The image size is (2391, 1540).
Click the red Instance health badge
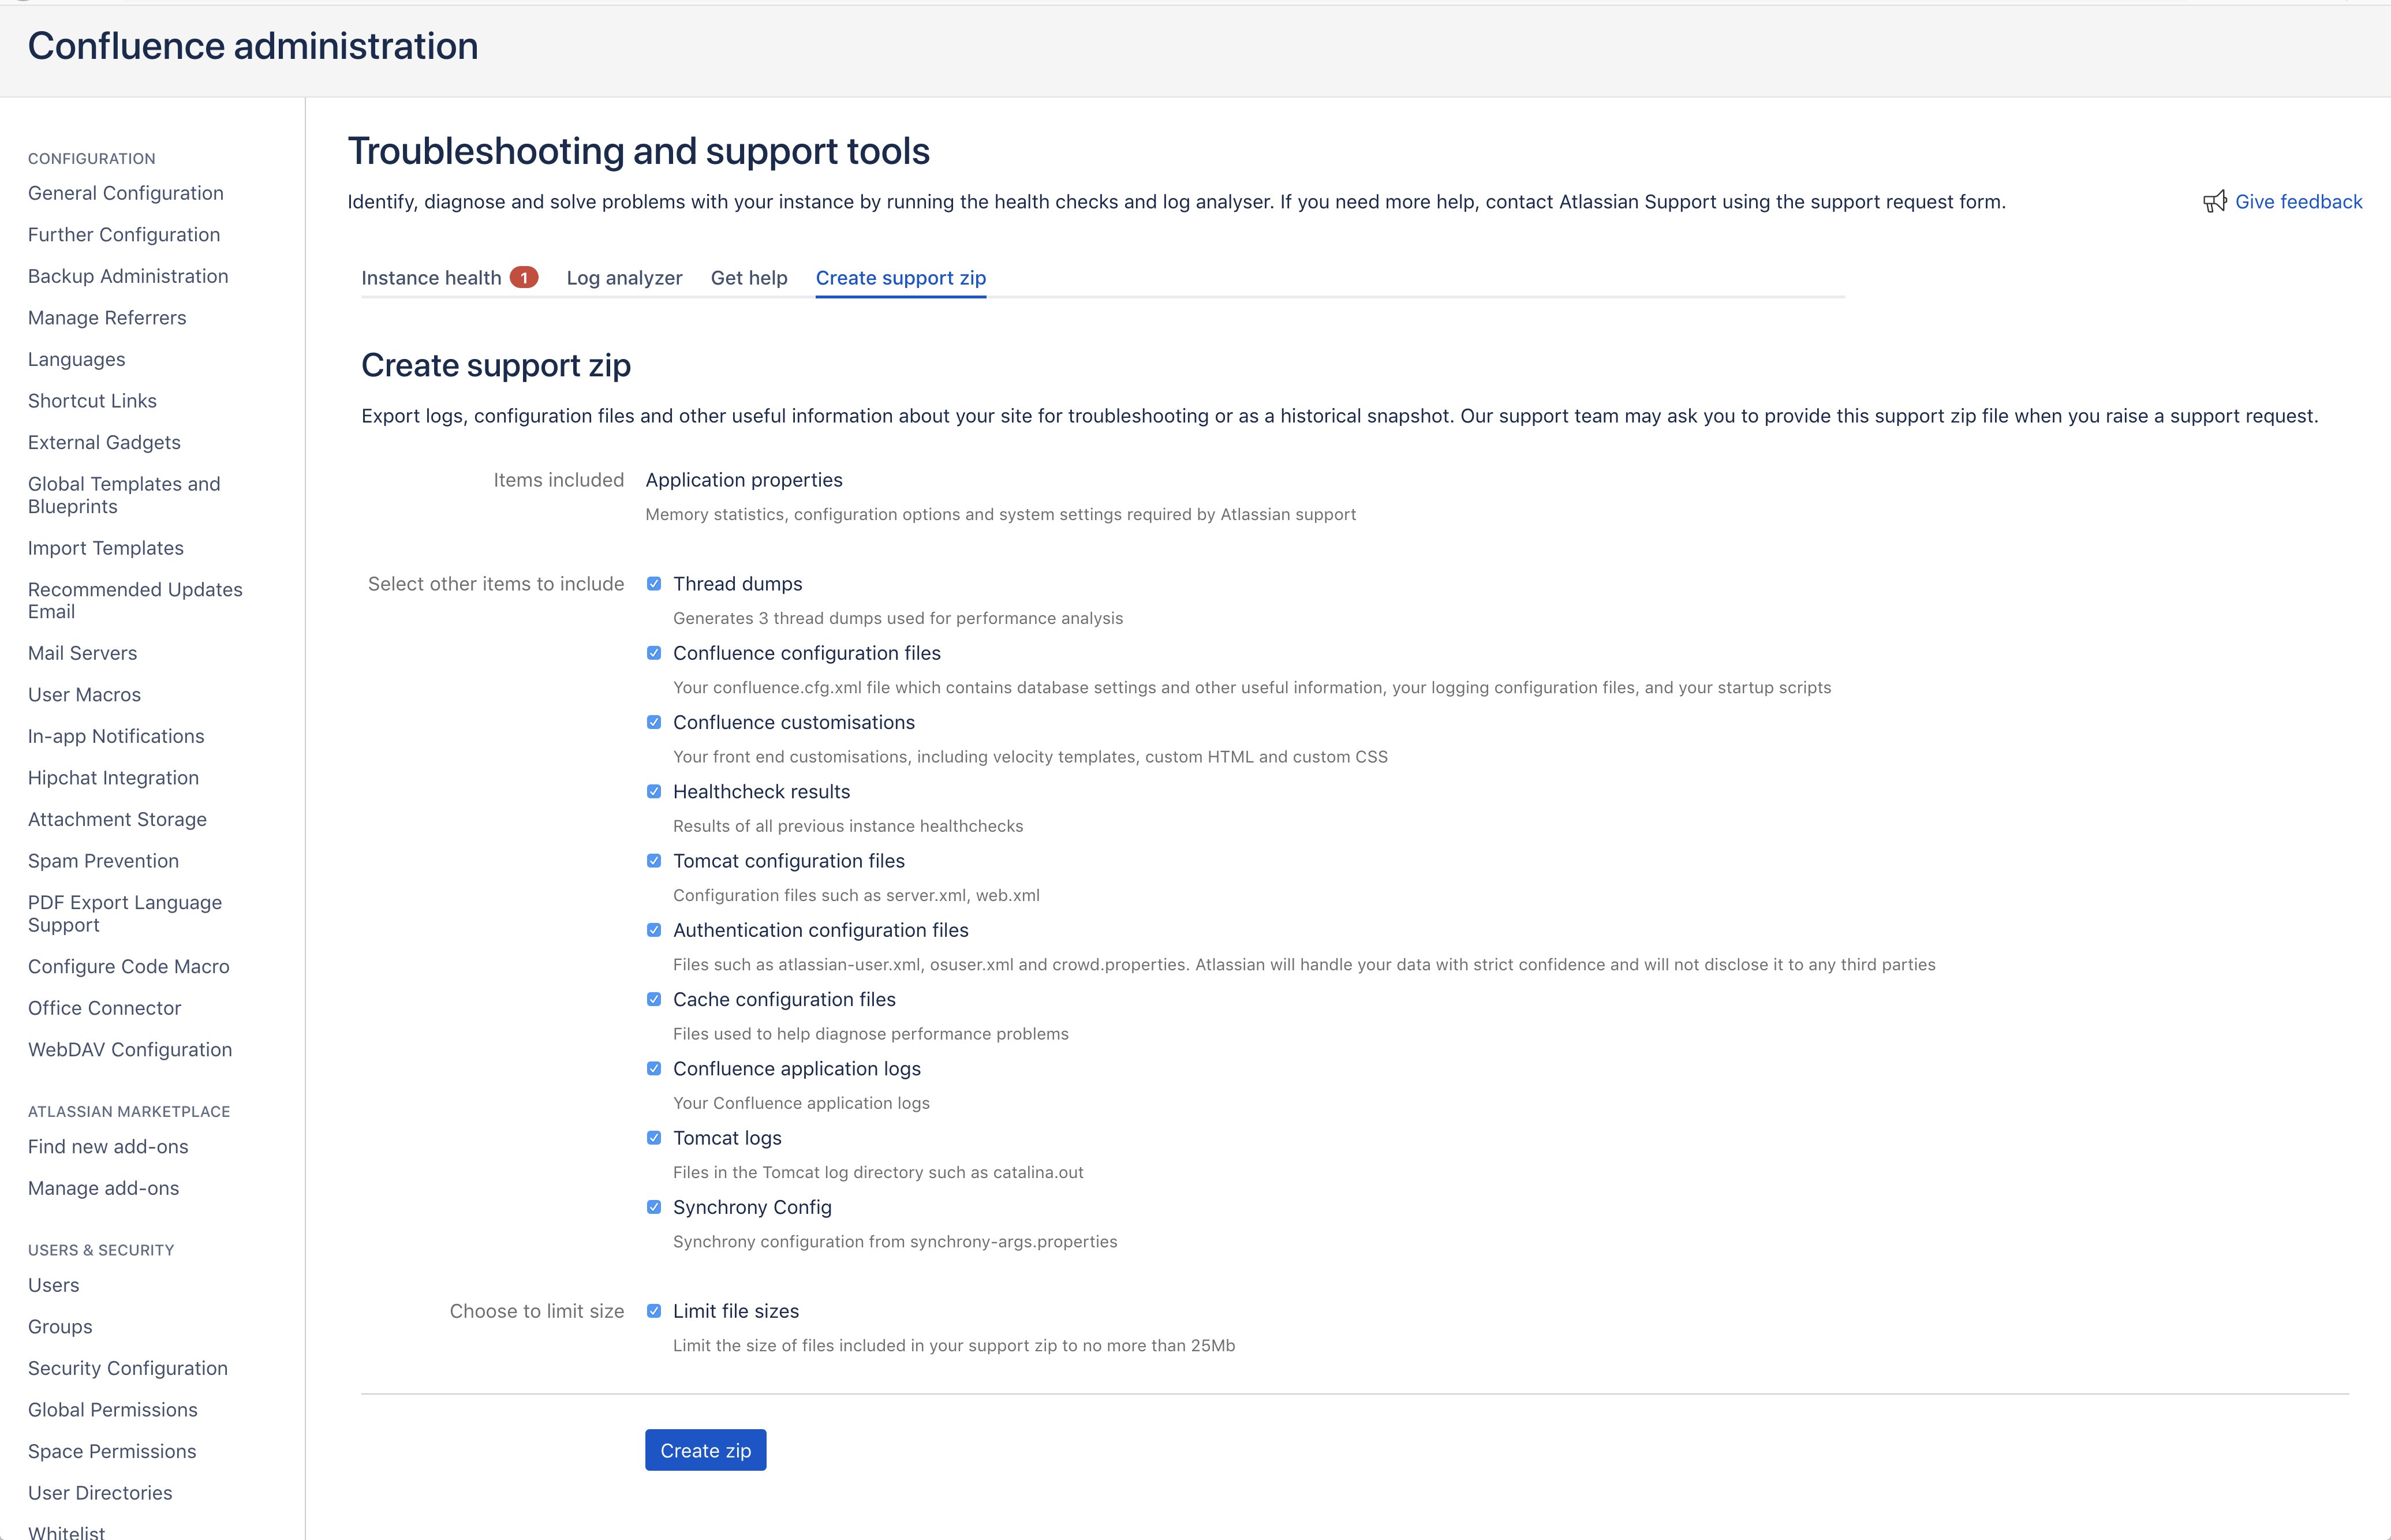[523, 278]
